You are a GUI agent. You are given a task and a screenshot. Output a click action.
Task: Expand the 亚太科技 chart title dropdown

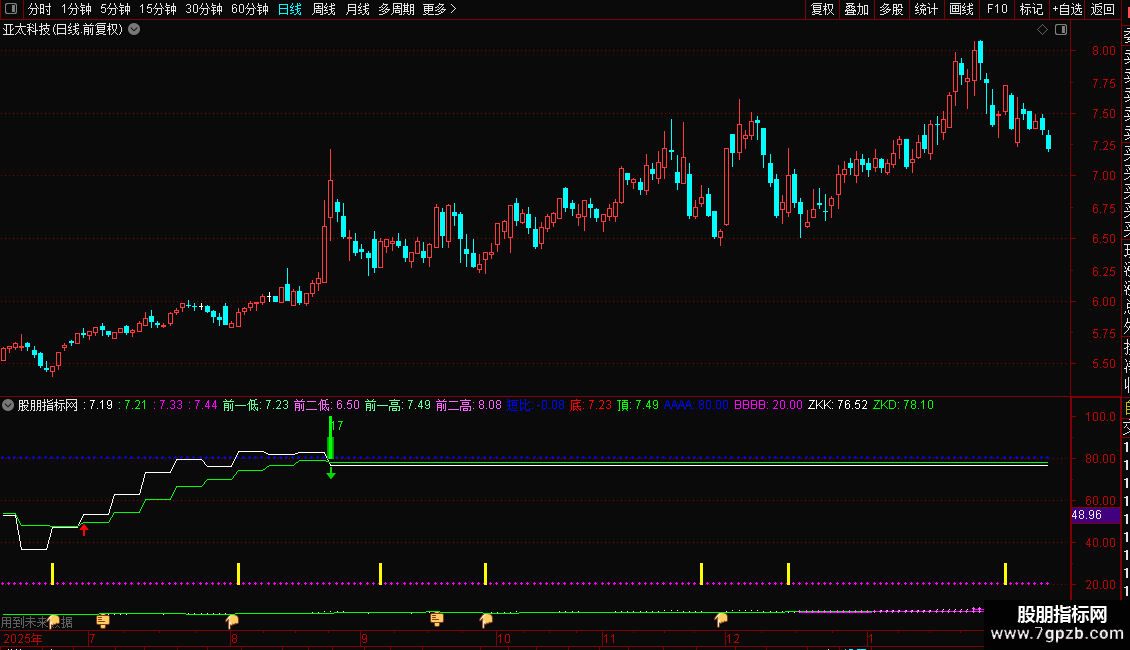pos(134,30)
